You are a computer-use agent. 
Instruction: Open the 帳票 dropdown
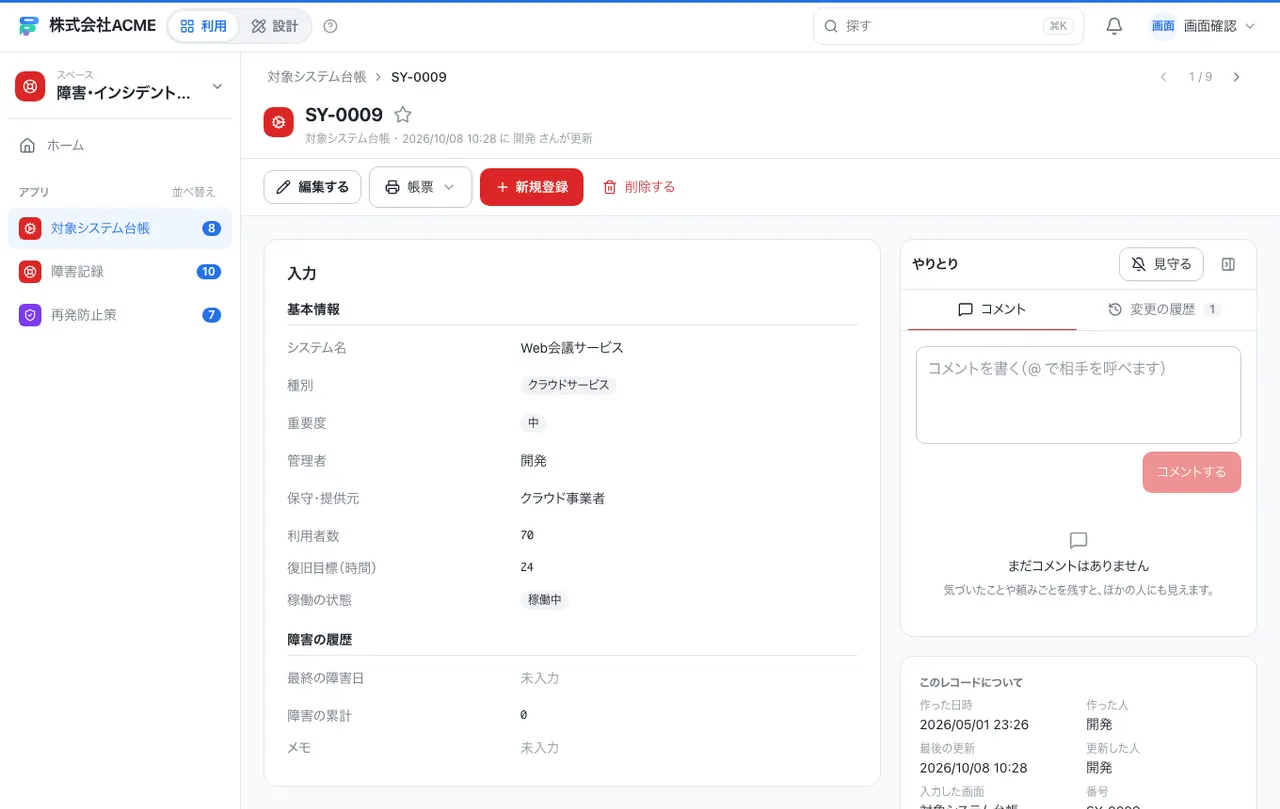(x=420, y=187)
